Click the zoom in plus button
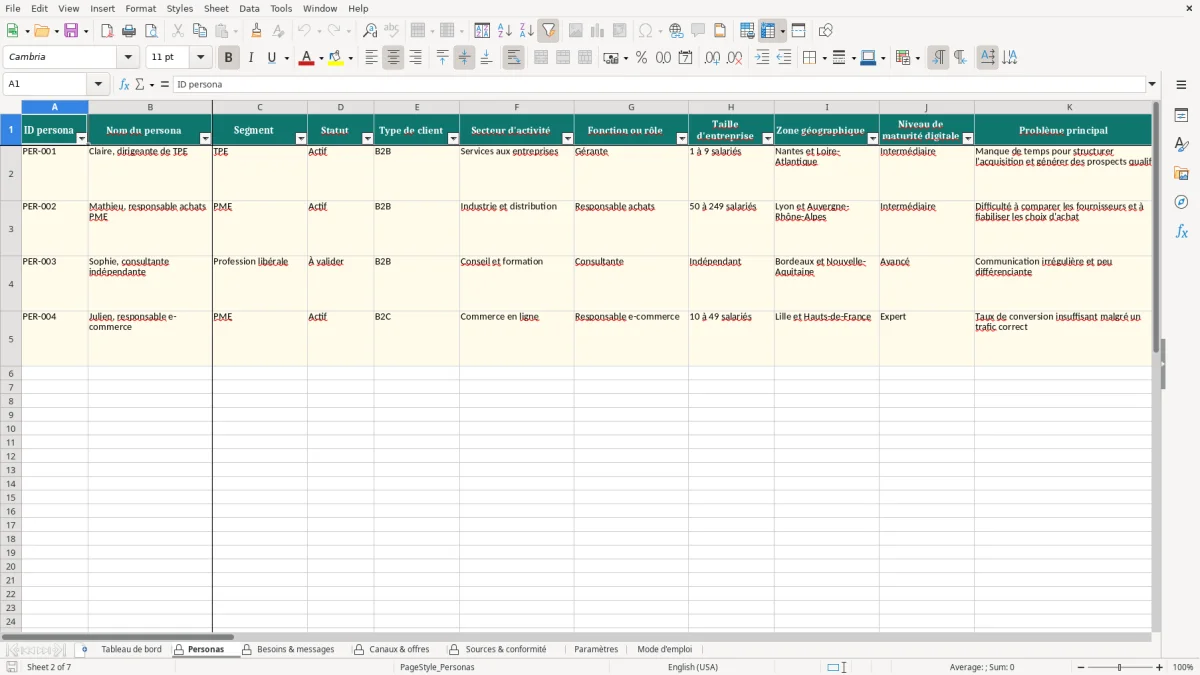This screenshot has height=675, width=1200. (1160, 667)
